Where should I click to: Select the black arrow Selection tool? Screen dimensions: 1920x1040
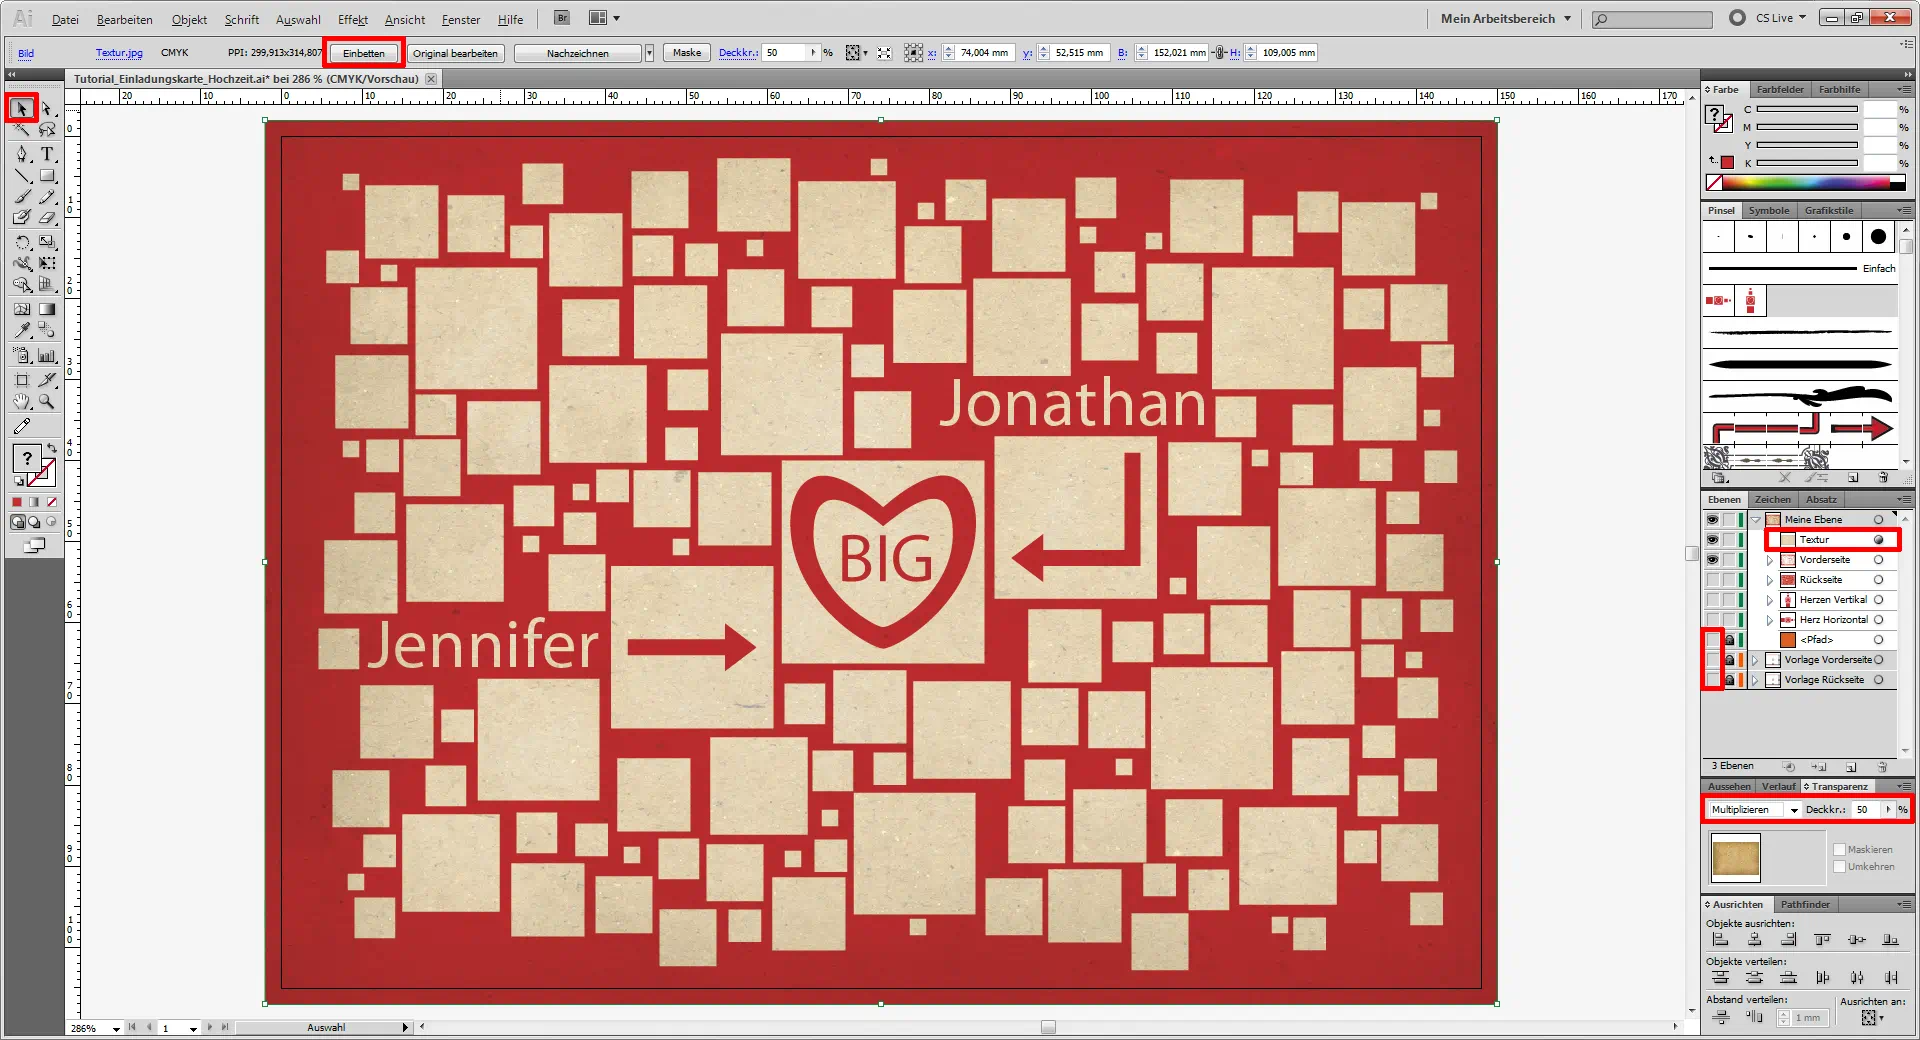22,108
